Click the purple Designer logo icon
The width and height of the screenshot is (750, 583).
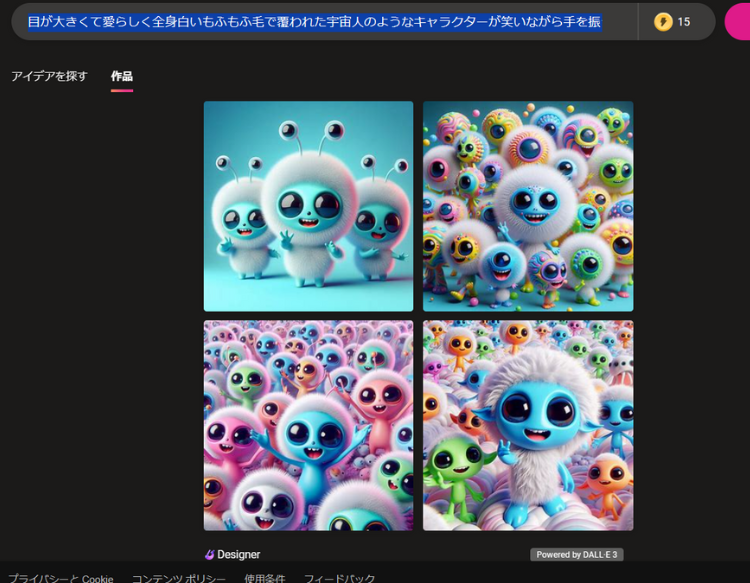[210, 554]
